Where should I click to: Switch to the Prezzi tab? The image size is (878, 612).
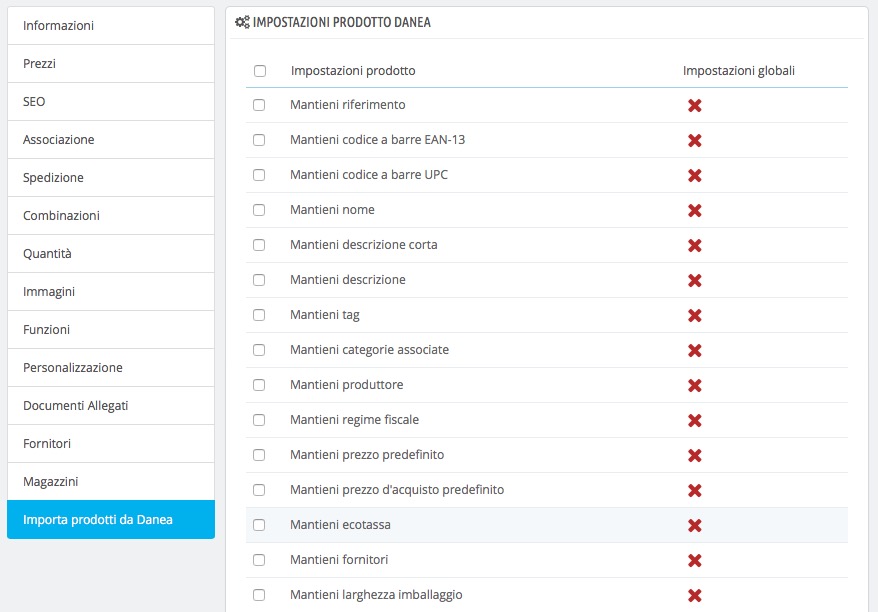pyautogui.click(x=111, y=64)
